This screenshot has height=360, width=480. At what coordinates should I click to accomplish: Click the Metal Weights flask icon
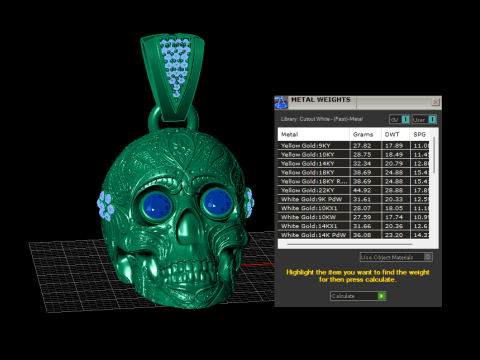click(281, 103)
